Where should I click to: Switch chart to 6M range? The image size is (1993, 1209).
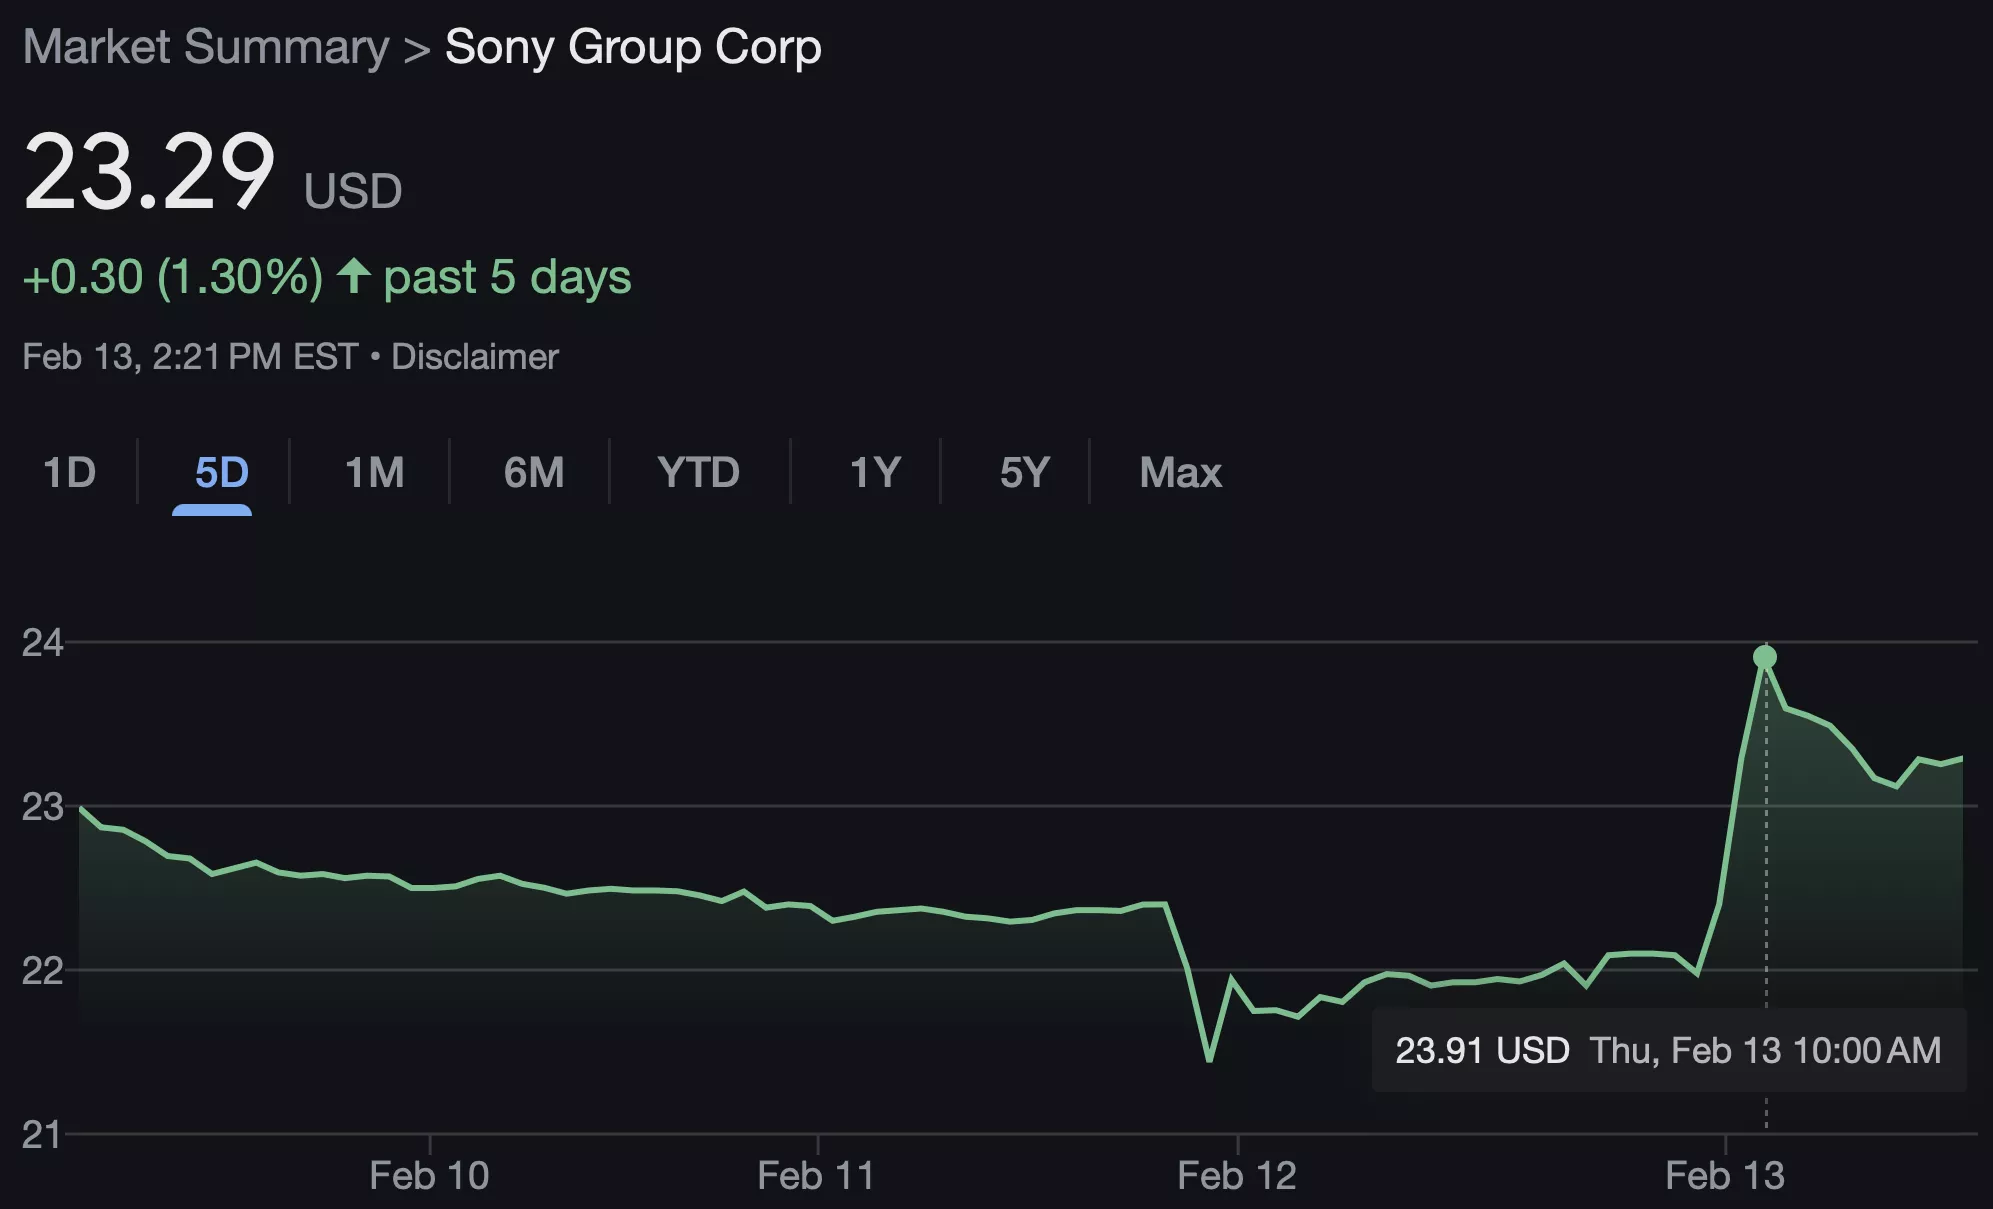tap(534, 472)
